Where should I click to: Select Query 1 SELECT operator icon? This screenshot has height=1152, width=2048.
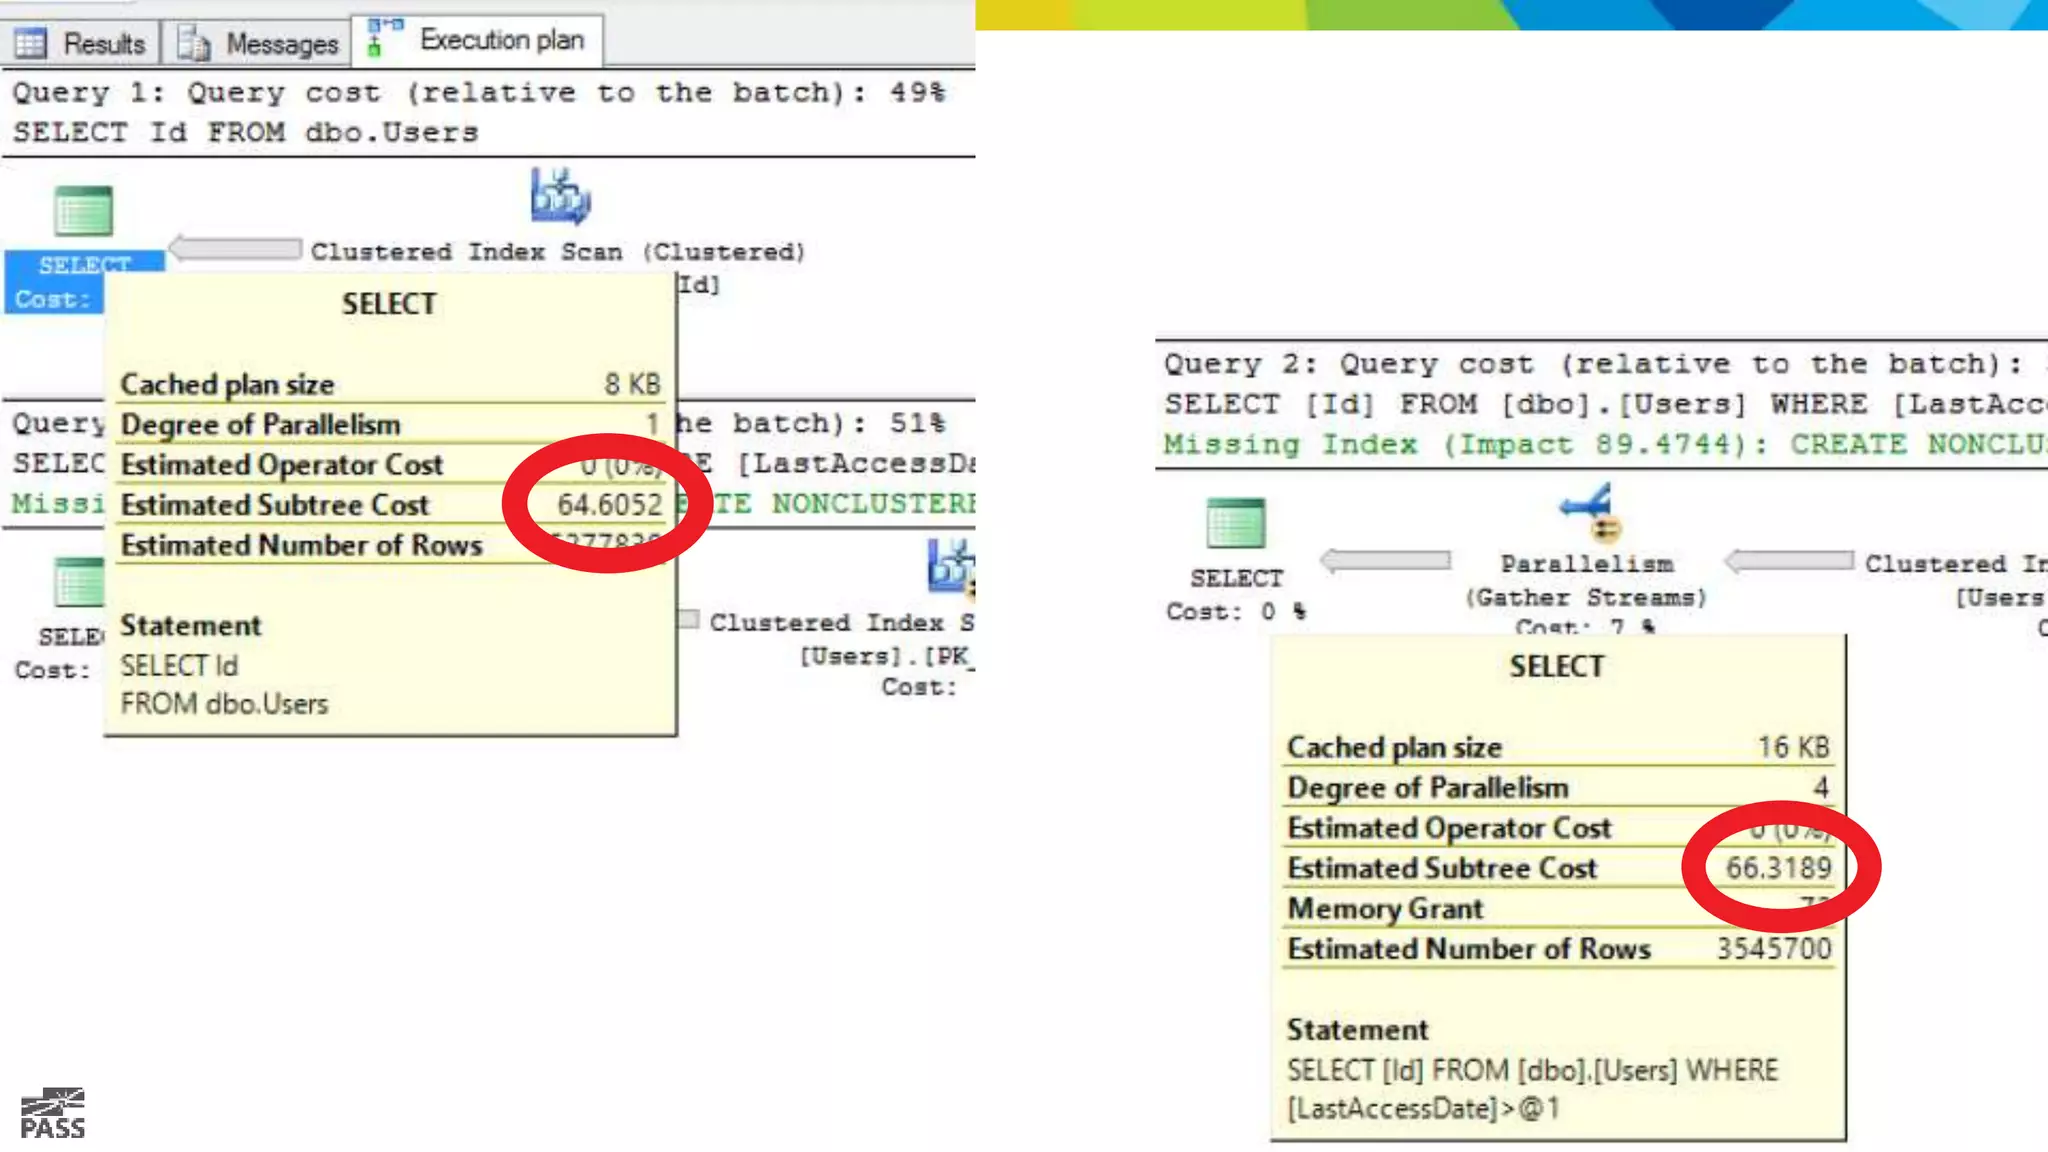click(83, 212)
